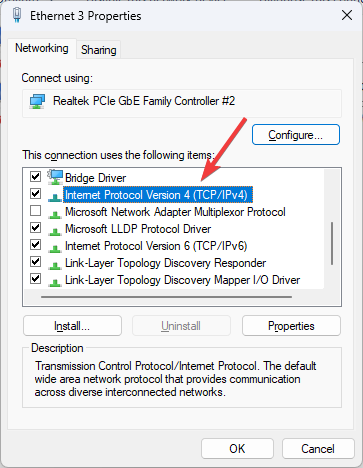
Task: Switch to the Sharing tab
Action: tap(99, 50)
